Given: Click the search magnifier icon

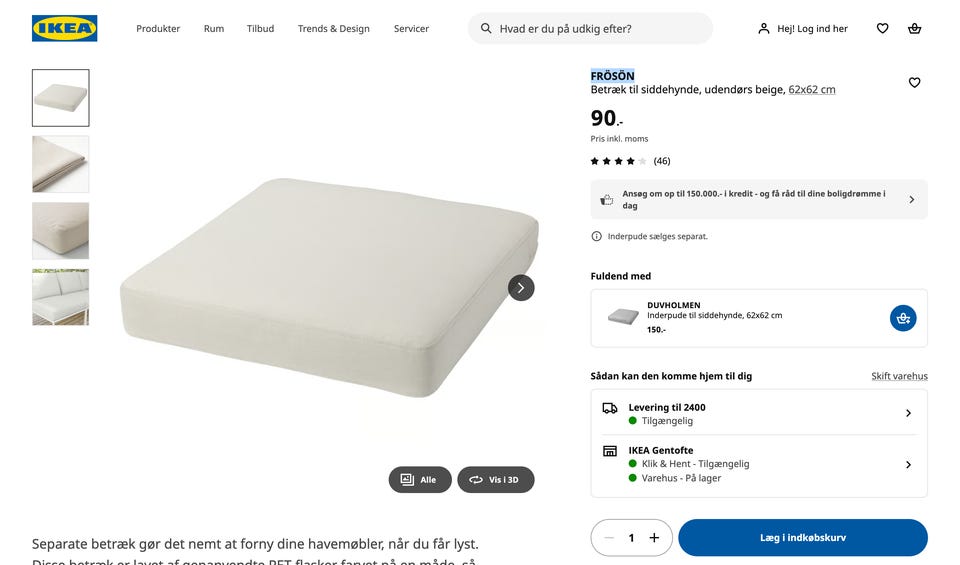Looking at the screenshot, I should pos(486,28).
